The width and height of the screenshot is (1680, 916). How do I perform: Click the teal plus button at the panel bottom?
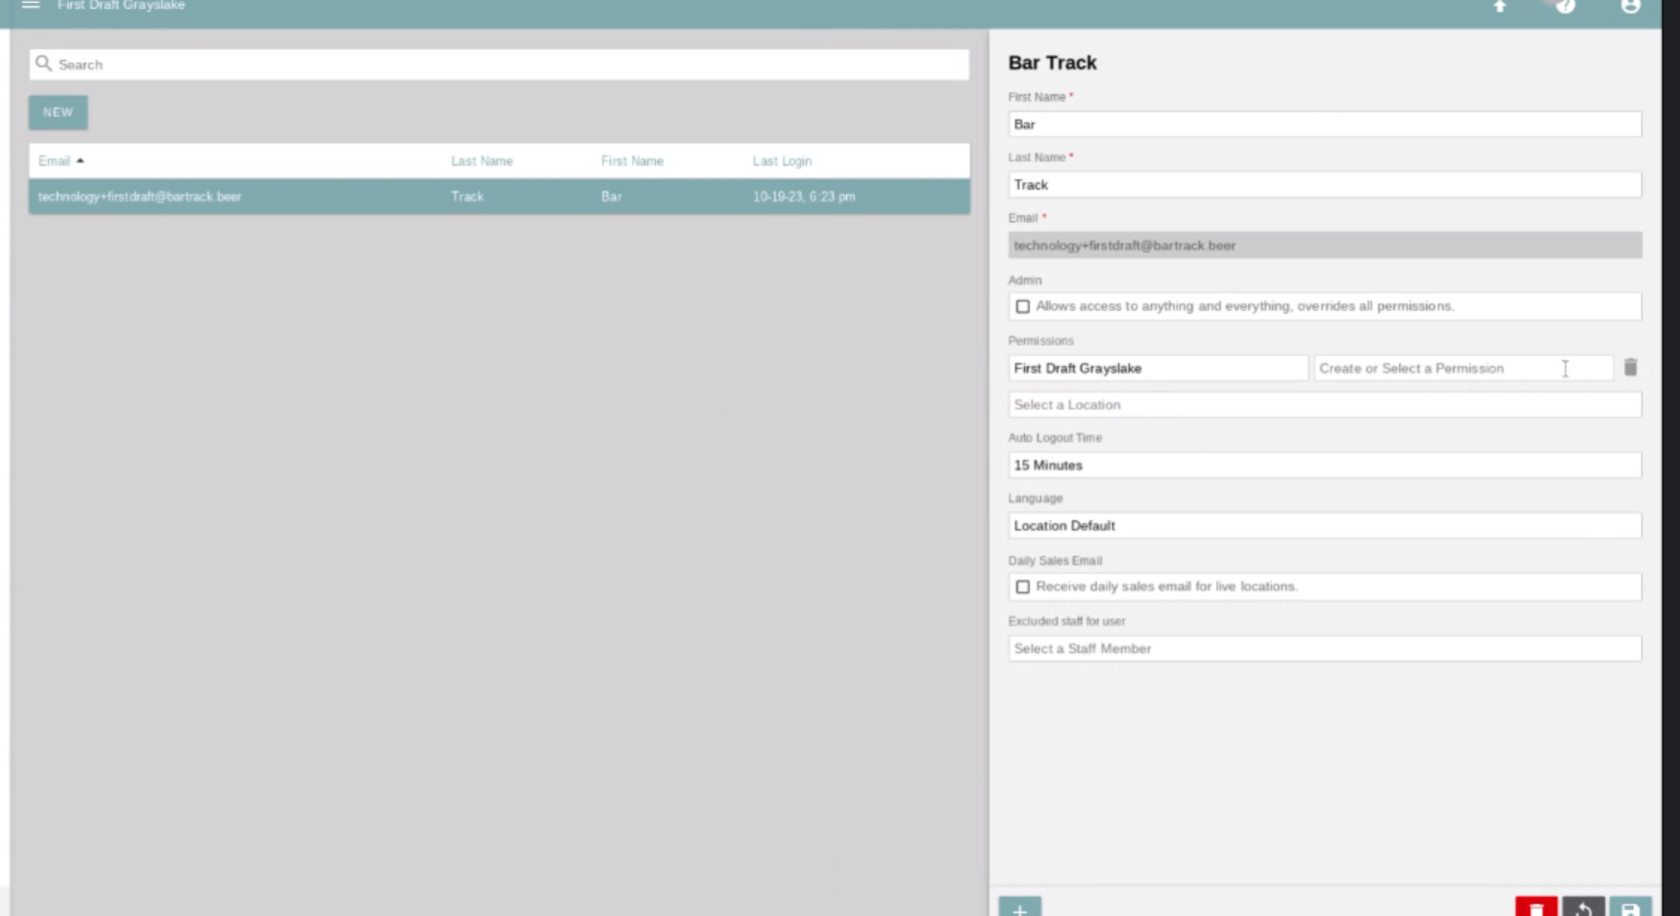coord(1020,907)
